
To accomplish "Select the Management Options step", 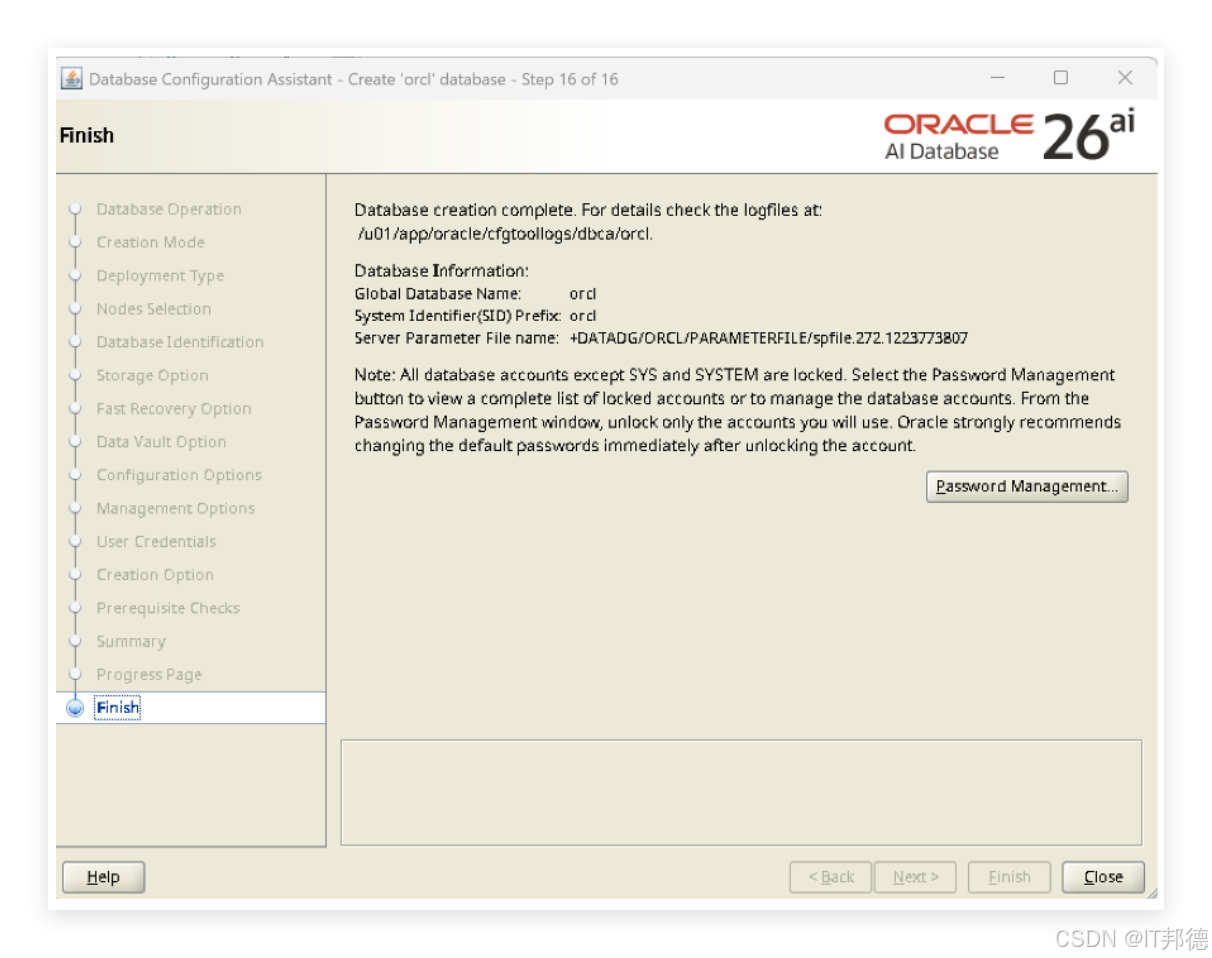I will coord(175,508).
